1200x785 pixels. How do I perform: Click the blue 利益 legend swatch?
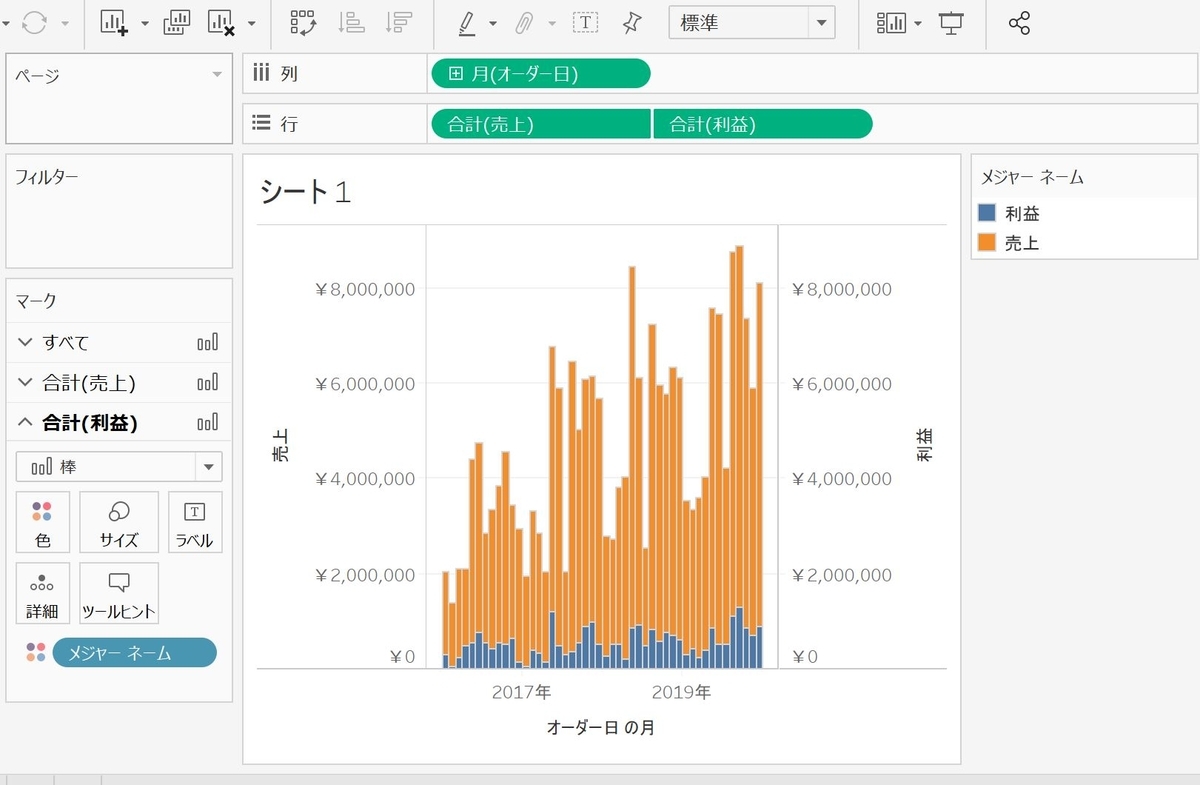point(987,212)
